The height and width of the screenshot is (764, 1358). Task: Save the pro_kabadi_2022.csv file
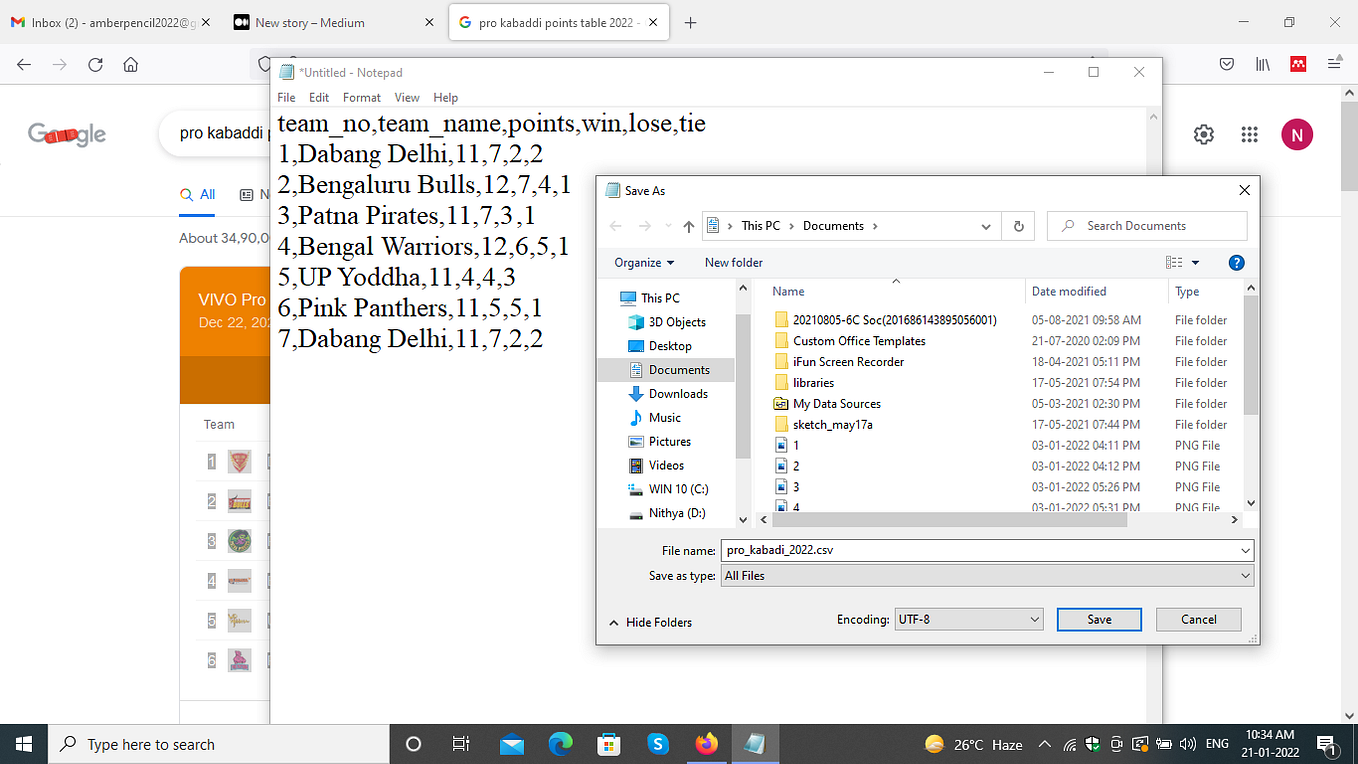coord(1098,619)
